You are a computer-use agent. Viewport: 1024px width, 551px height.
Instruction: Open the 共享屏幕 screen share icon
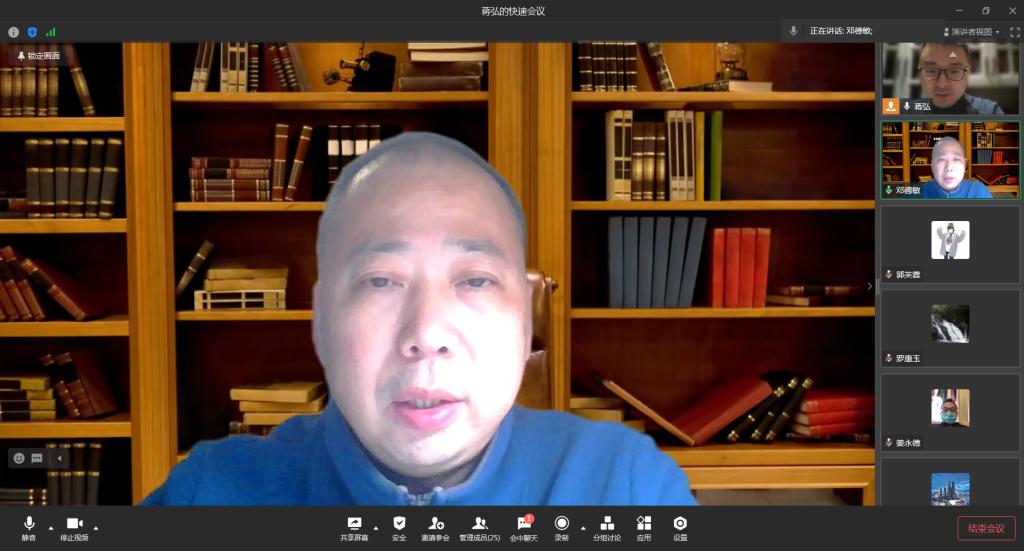[354, 524]
